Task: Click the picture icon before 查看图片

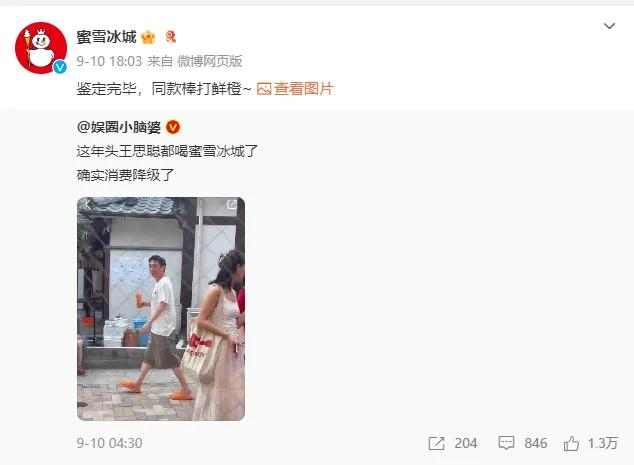Action: 264,89
